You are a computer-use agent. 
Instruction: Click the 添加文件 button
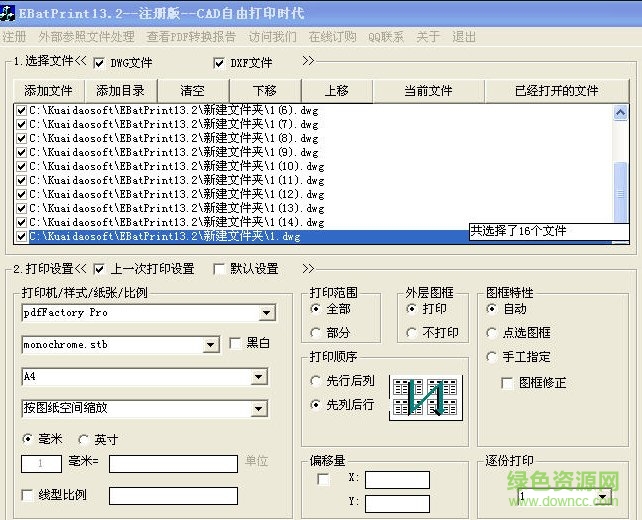[48, 90]
